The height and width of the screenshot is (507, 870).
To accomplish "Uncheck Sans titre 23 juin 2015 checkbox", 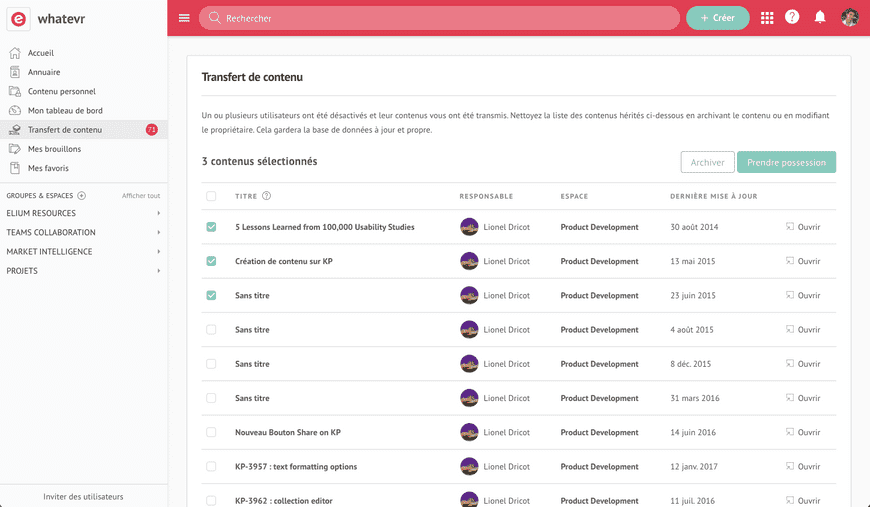I will coord(211,295).
